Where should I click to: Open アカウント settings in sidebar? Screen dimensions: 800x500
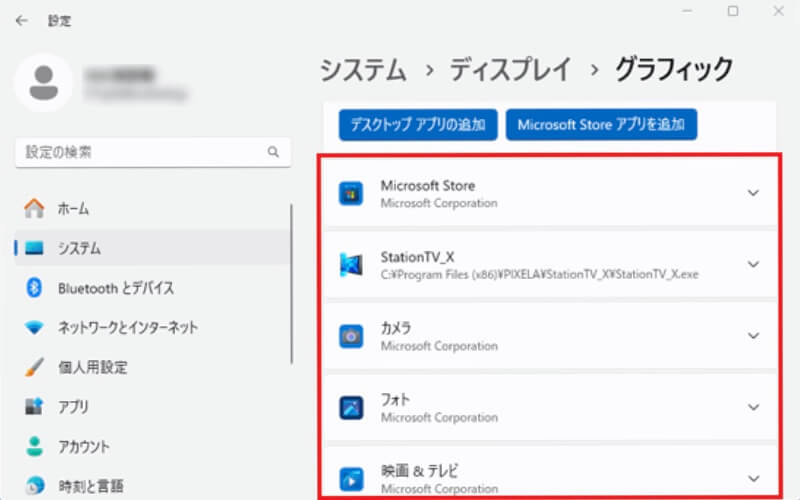[152, 446]
